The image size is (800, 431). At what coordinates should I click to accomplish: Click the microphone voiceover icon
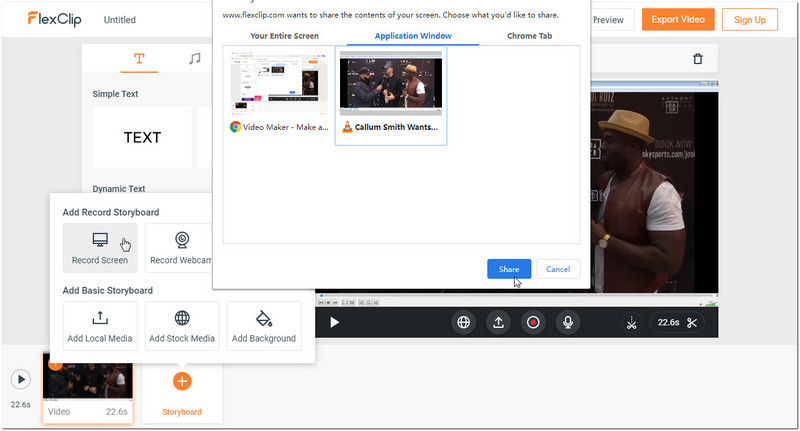click(568, 322)
